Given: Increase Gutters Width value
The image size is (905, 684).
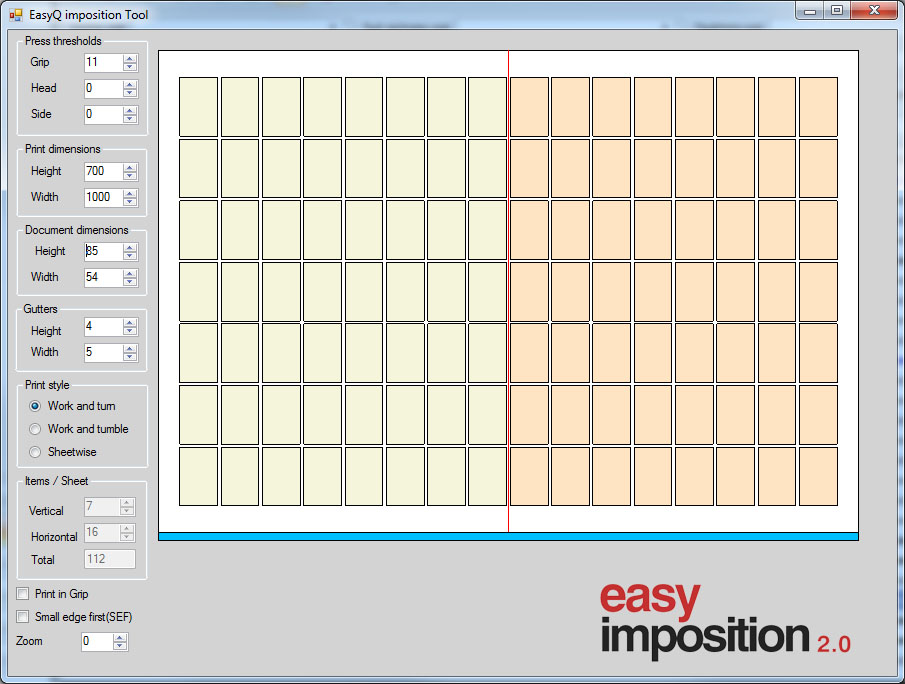Looking at the screenshot, I should click(130, 349).
